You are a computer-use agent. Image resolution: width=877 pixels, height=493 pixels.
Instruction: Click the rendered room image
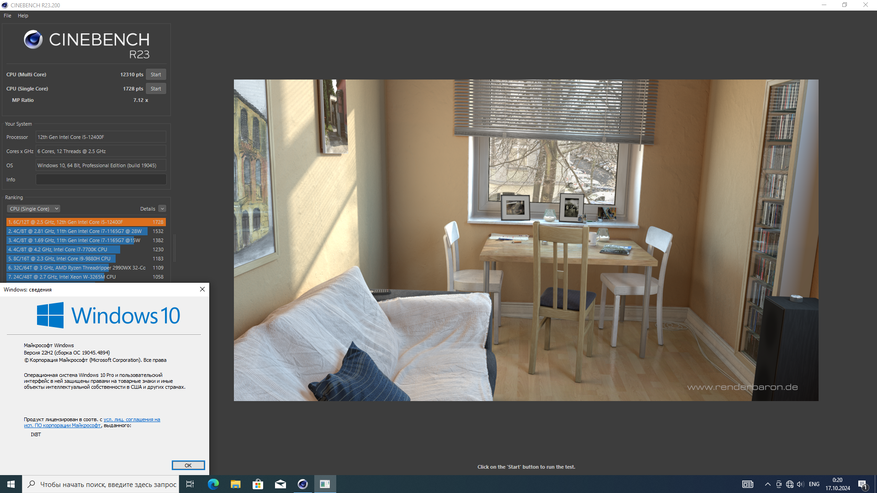526,240
